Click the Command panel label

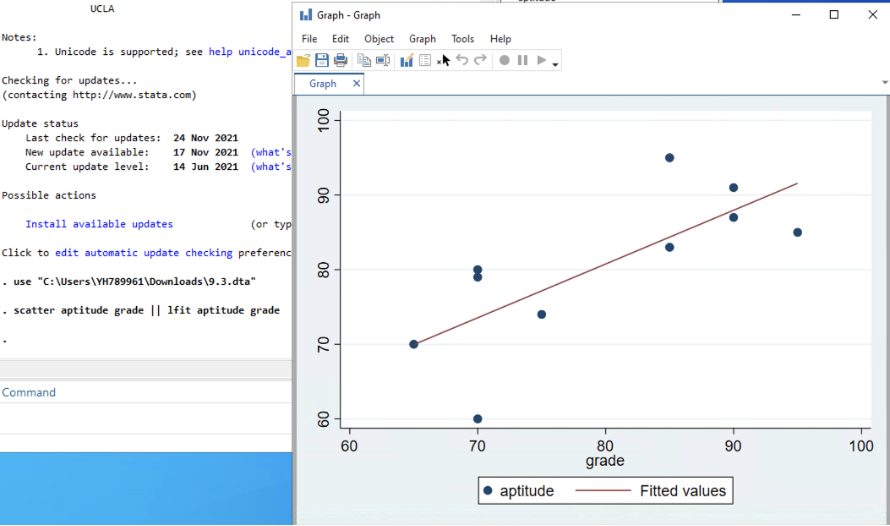point(28,393)
